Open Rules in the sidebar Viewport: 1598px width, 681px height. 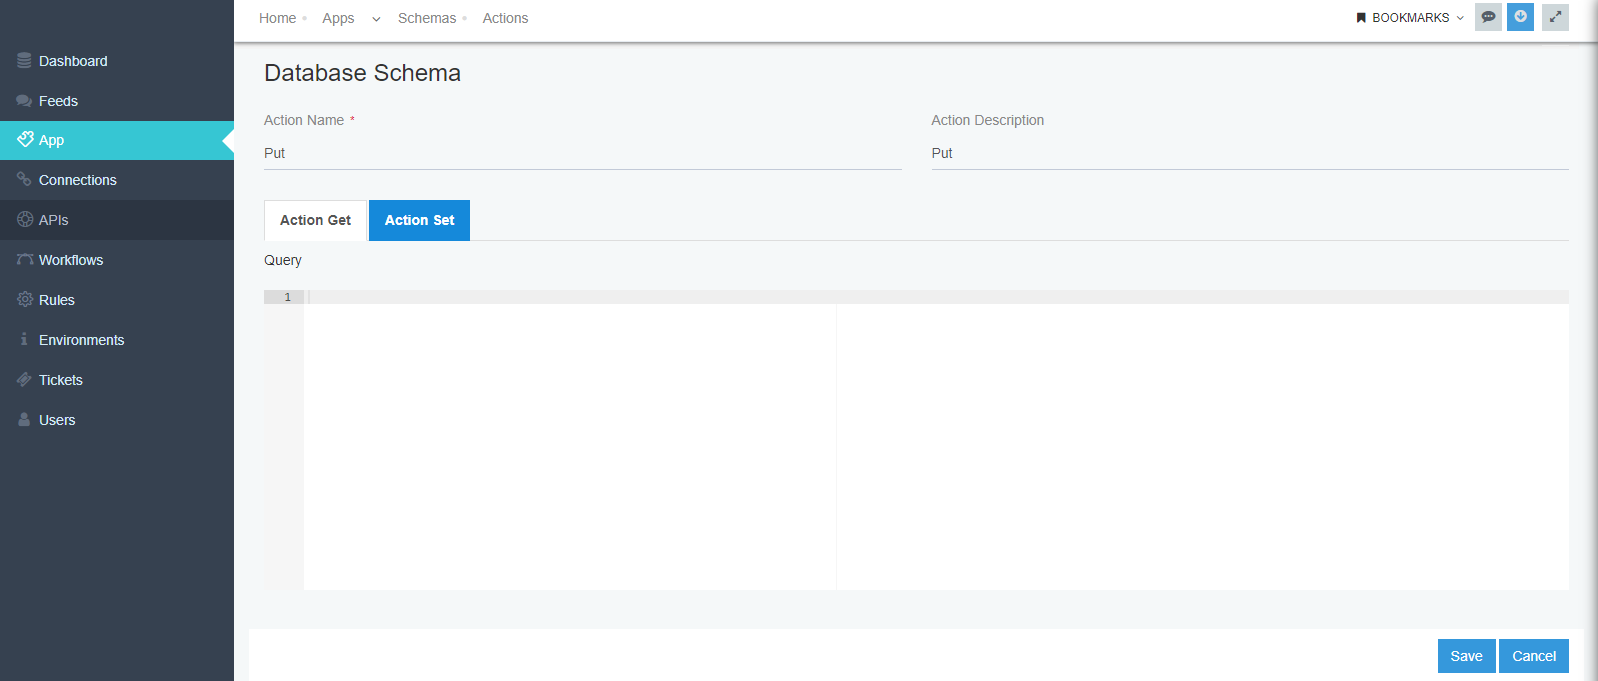pyautogui.click(x=117, y=300)
